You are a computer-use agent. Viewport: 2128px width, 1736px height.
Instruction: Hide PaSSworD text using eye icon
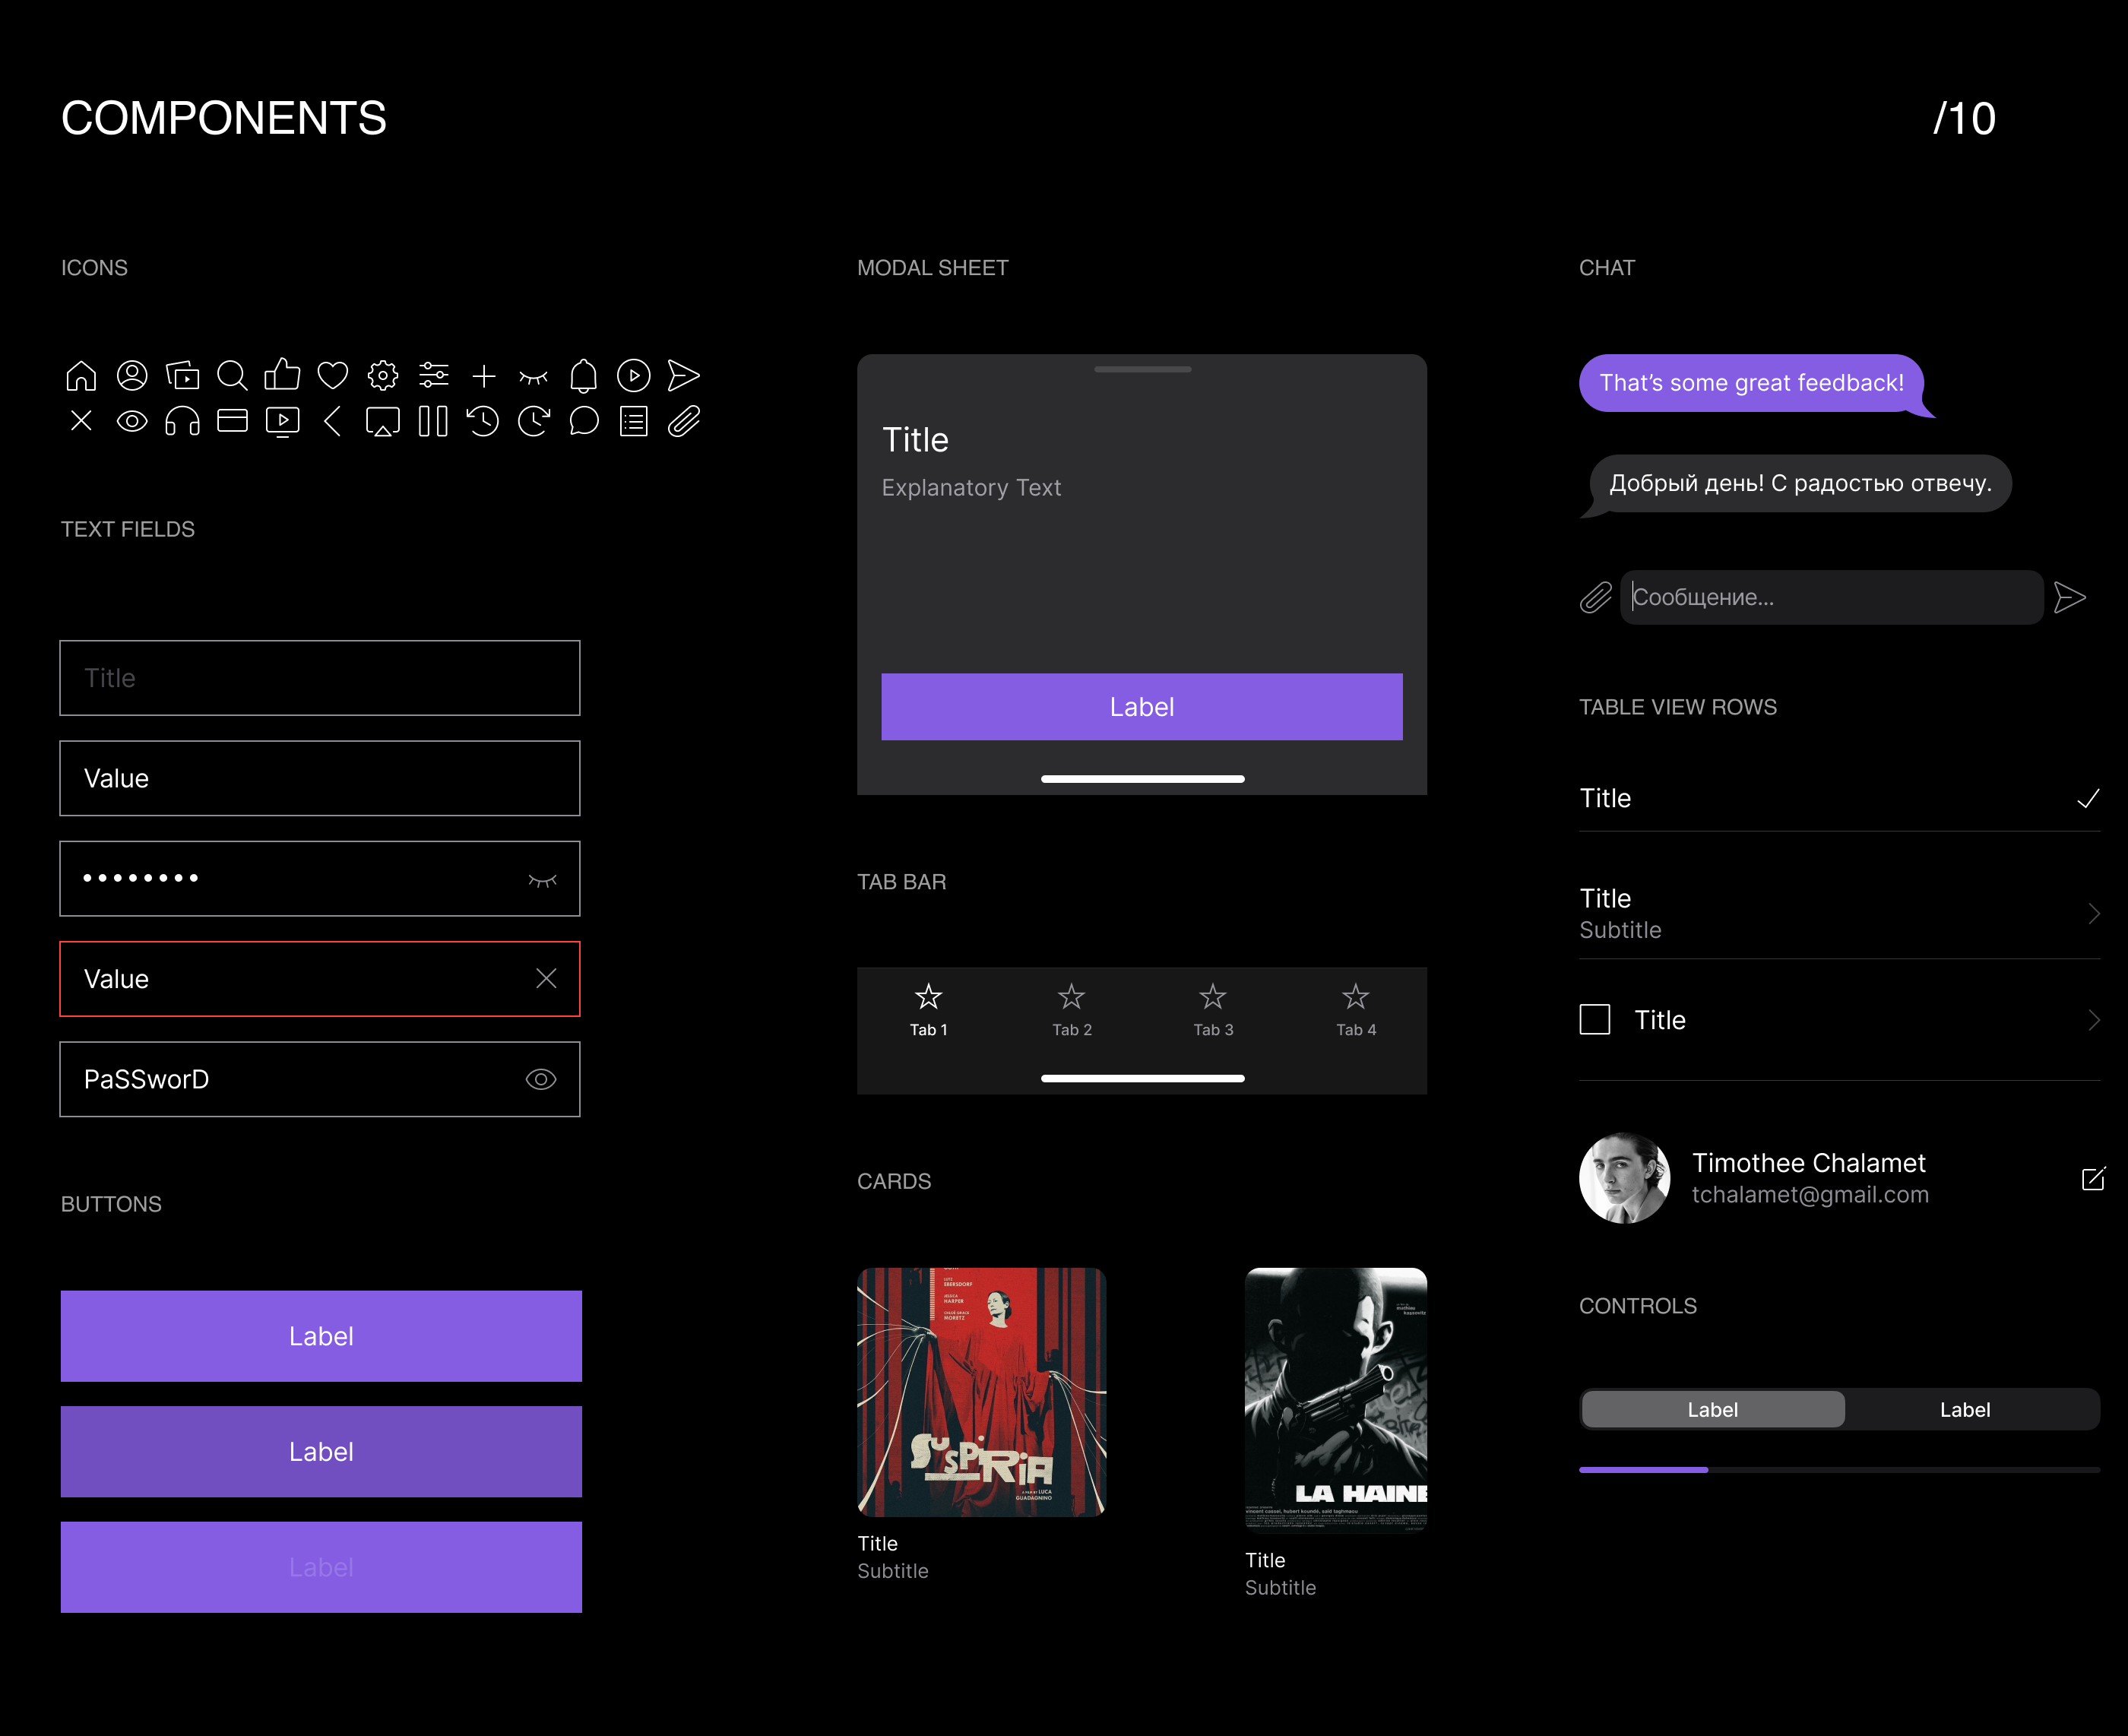pos(541,1079)
